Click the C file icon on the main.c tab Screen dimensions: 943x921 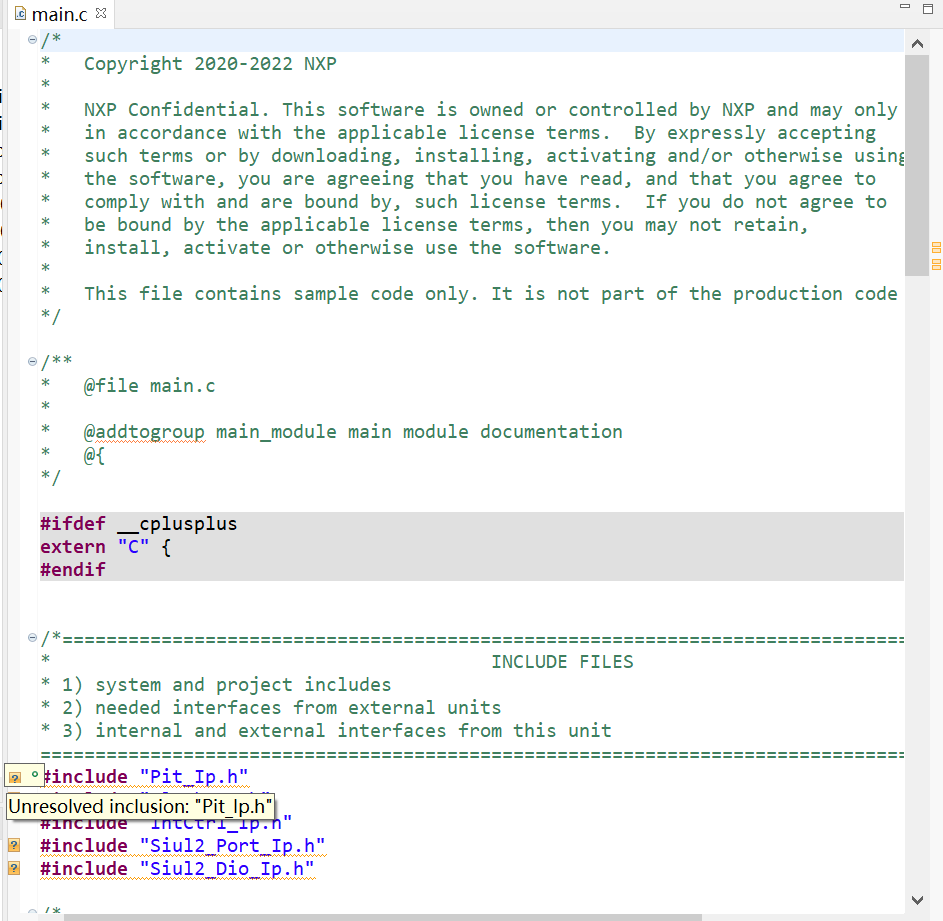coord(20,13)
